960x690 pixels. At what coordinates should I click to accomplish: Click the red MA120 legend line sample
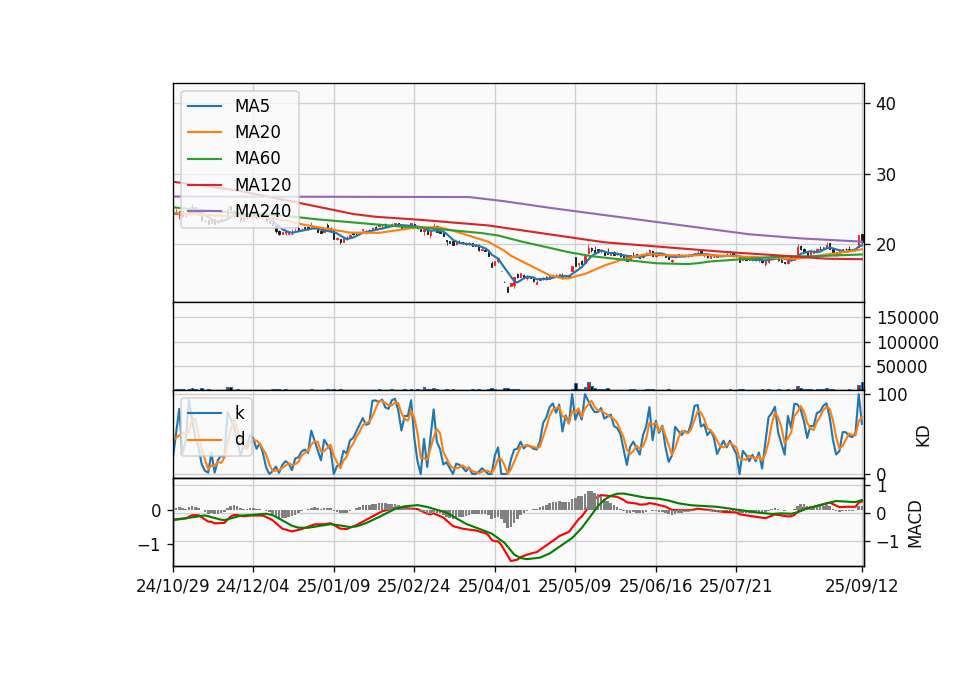pyautogui.click(x=204, y=185)
